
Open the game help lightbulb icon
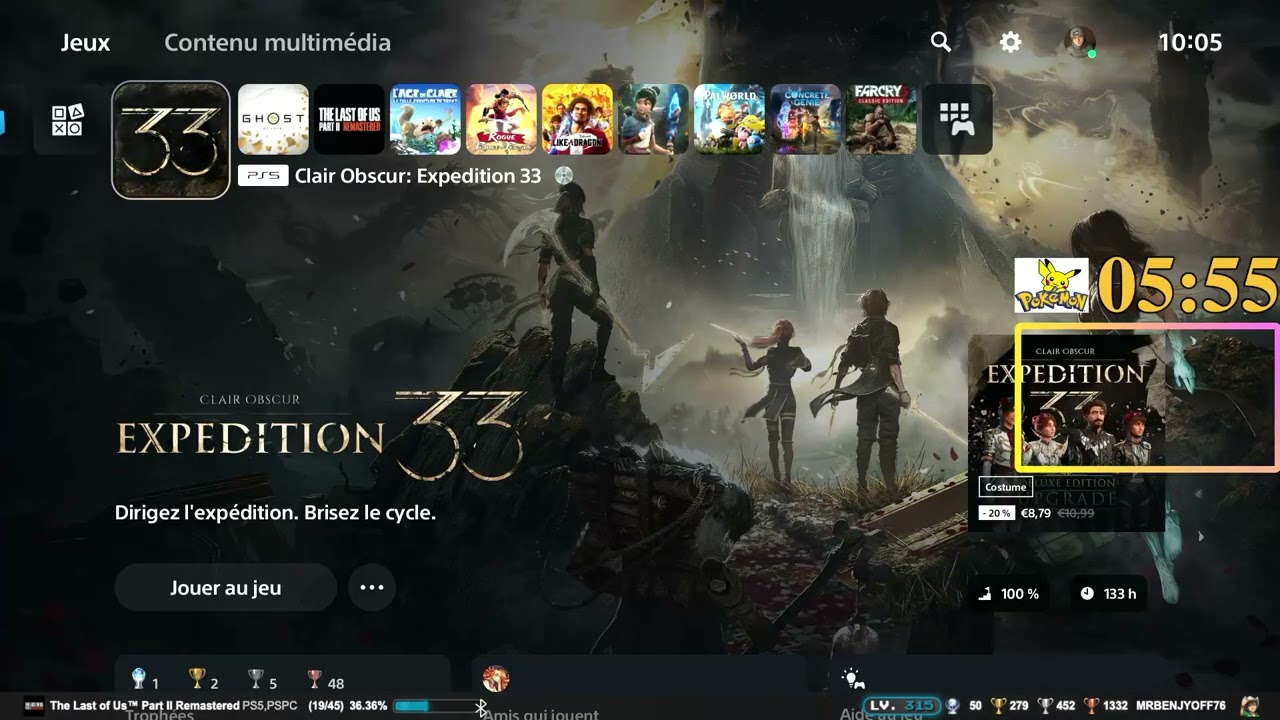tap(853, 680)
